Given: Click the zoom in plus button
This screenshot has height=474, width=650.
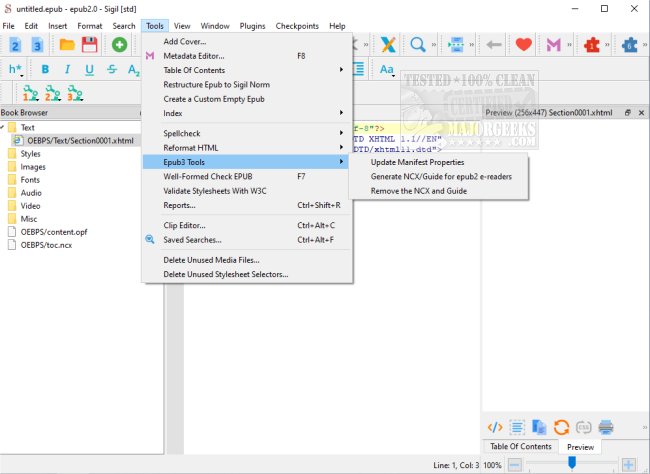Looking at the screenshot, I should click(628, 465).
